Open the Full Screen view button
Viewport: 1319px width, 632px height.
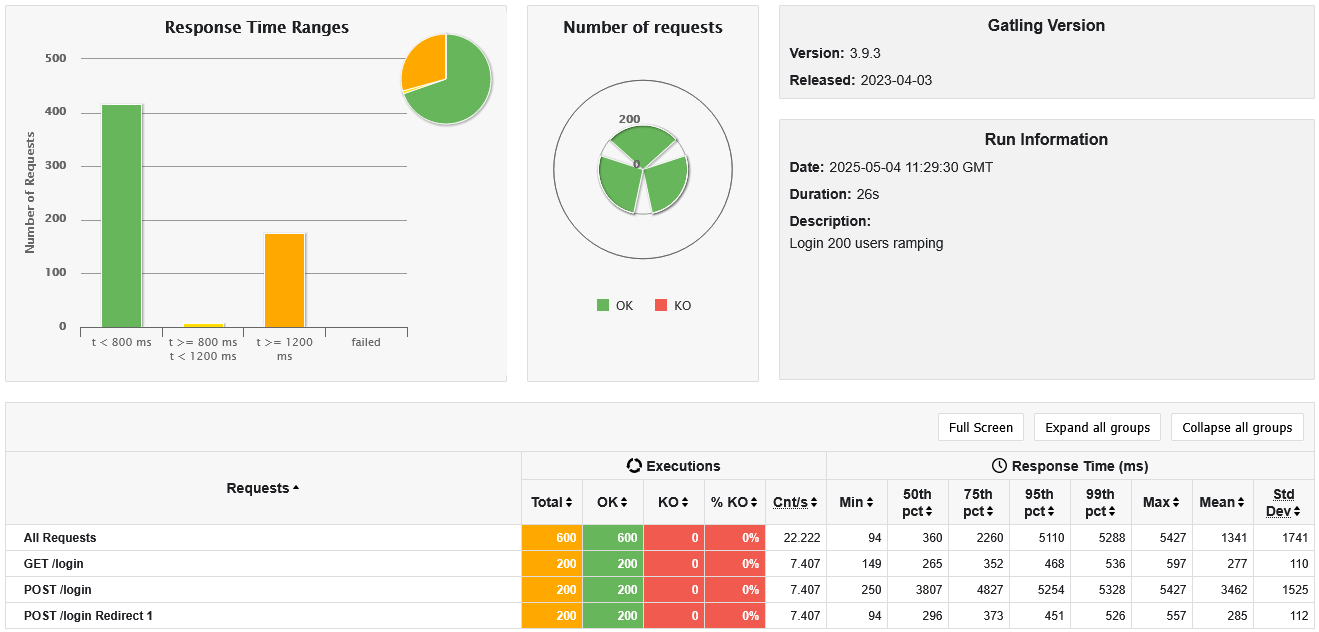click(981, 427)
